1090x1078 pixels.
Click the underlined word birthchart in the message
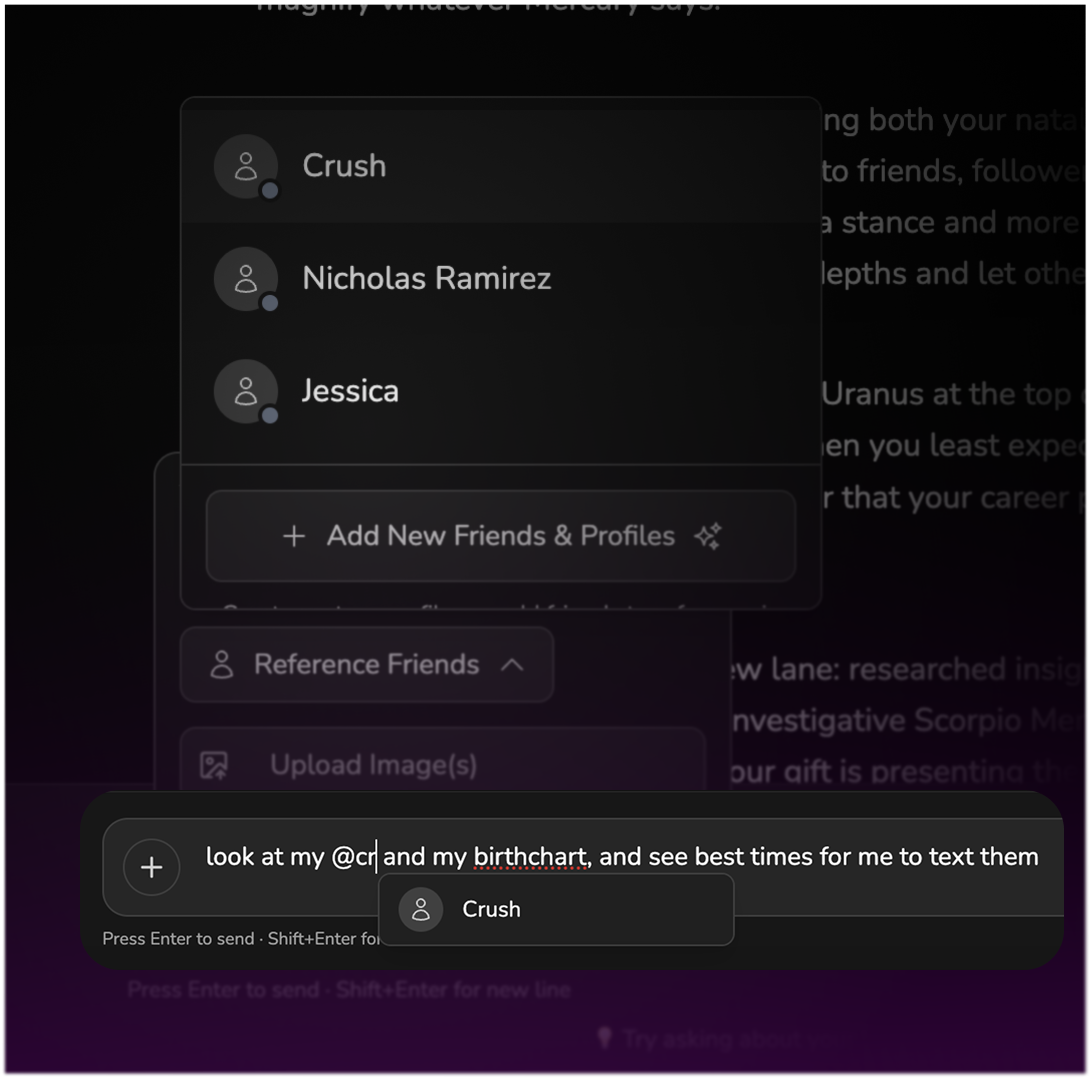pos(529,857)
